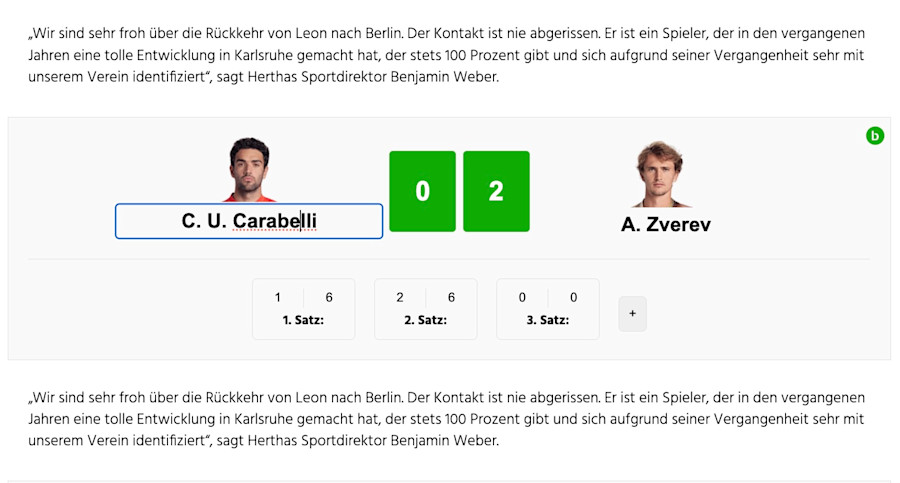Screen dimensions: 900x483
Task: Edit Carabelli's 2. Satz score of 2
Action: (400, 297)
